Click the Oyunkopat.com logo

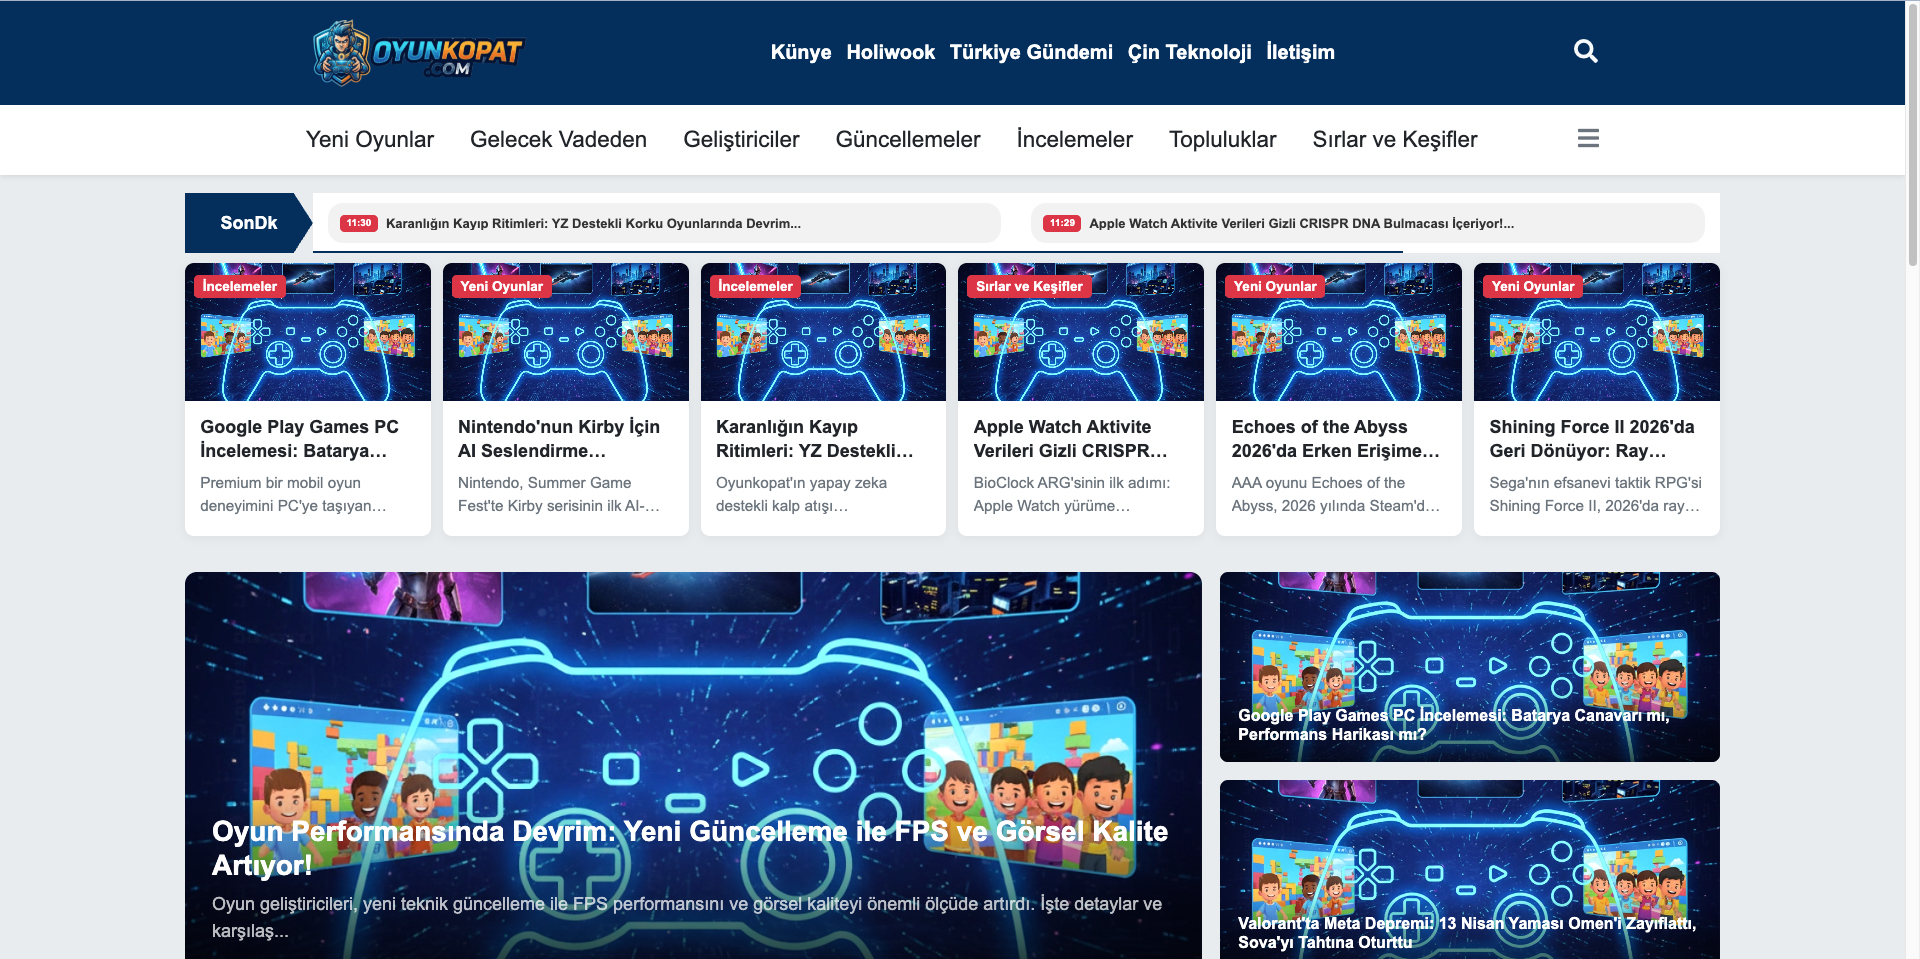[x=417, y=52]
